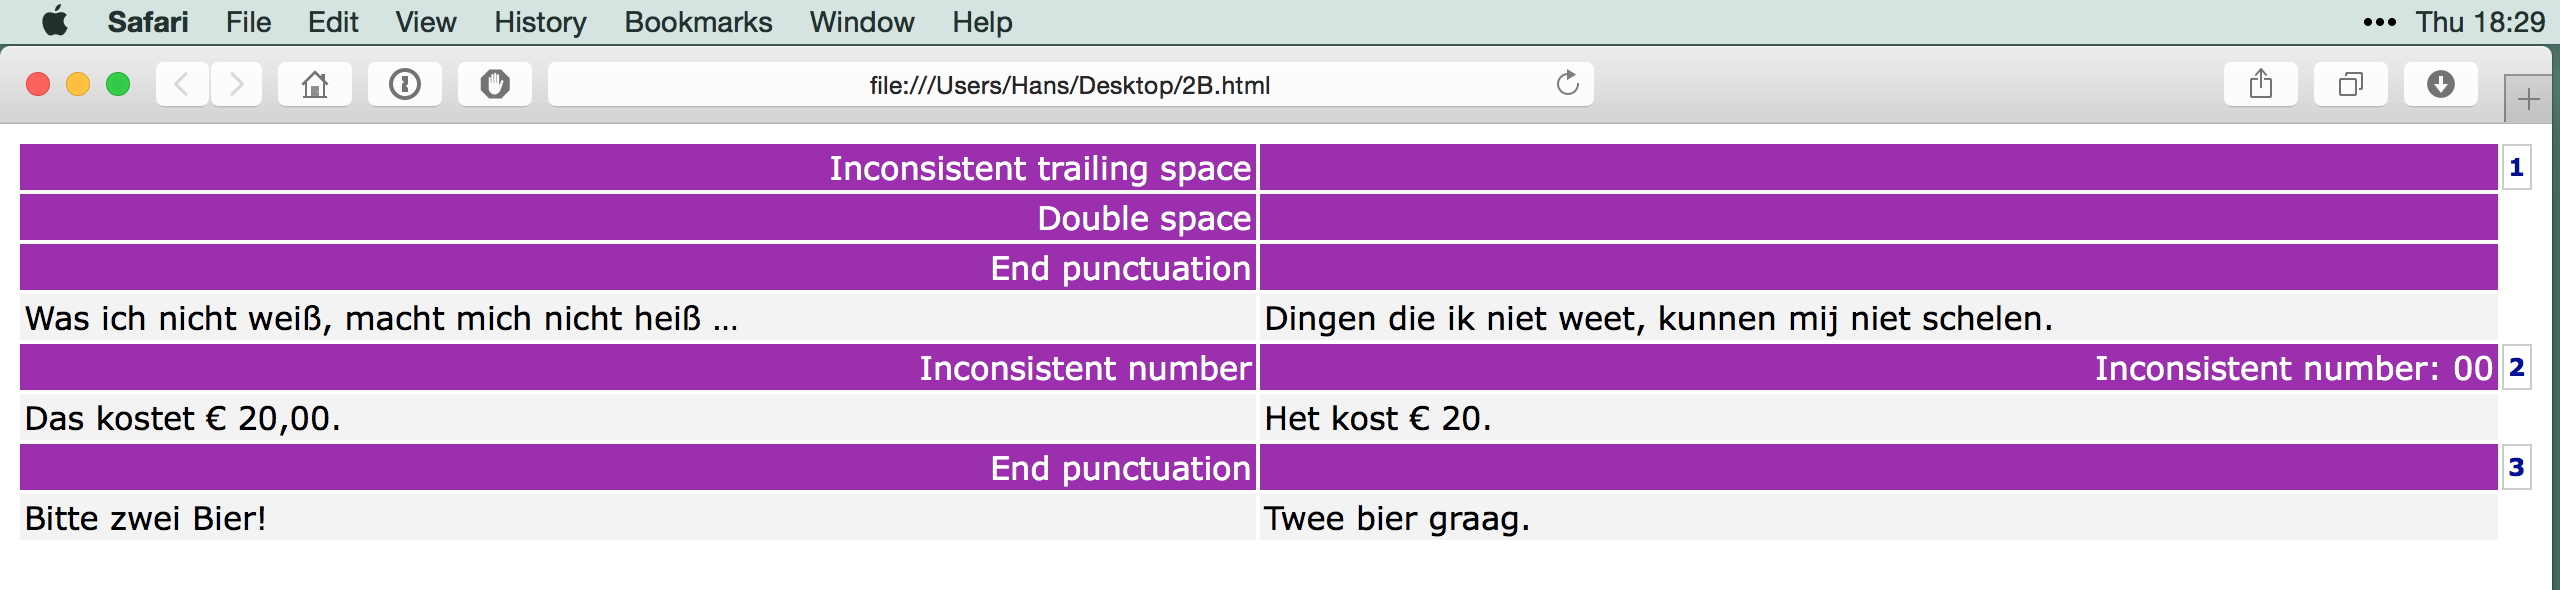2560x590 pixels.
Task: Click segment number 1 link
Action: tap(2516, 168)
